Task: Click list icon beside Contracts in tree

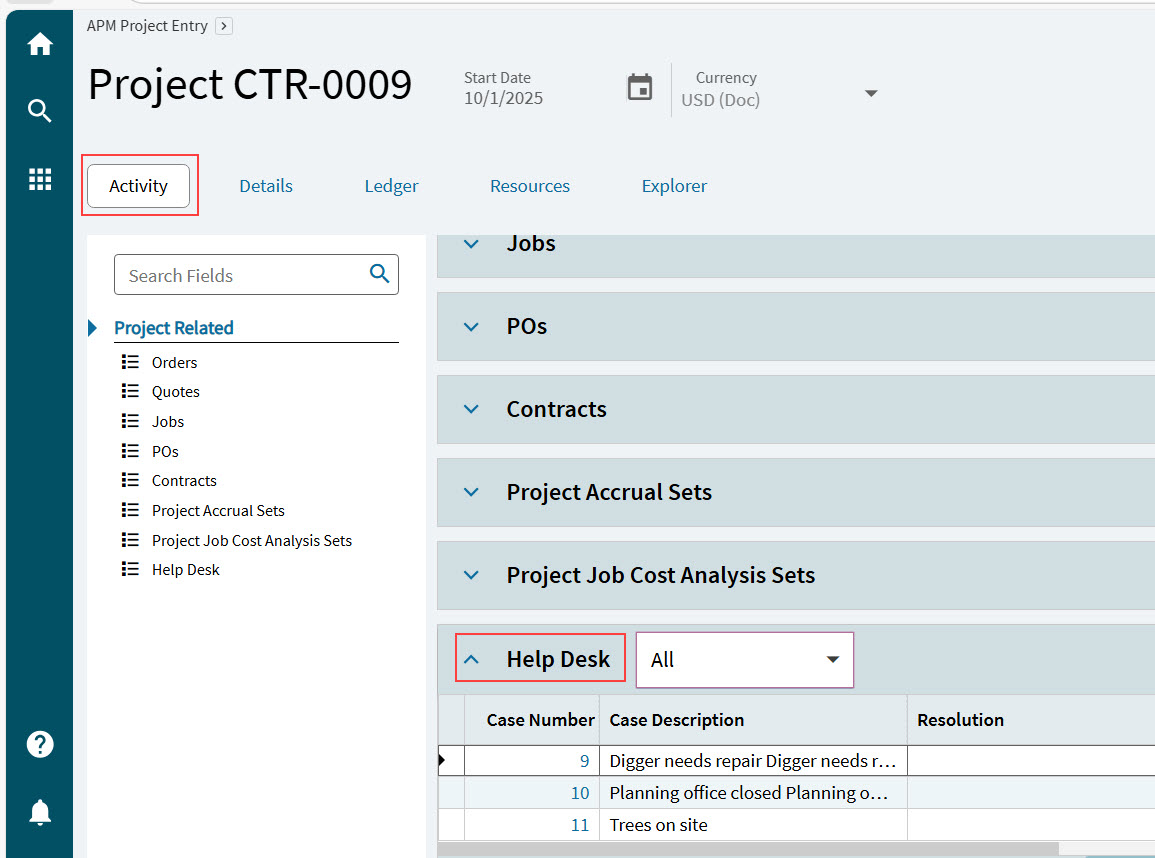Action: [x=130, y=480]
